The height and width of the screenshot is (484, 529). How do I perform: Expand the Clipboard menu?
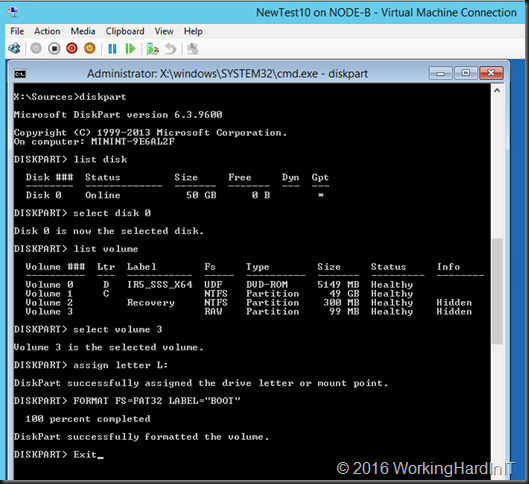tap(125, 31)
